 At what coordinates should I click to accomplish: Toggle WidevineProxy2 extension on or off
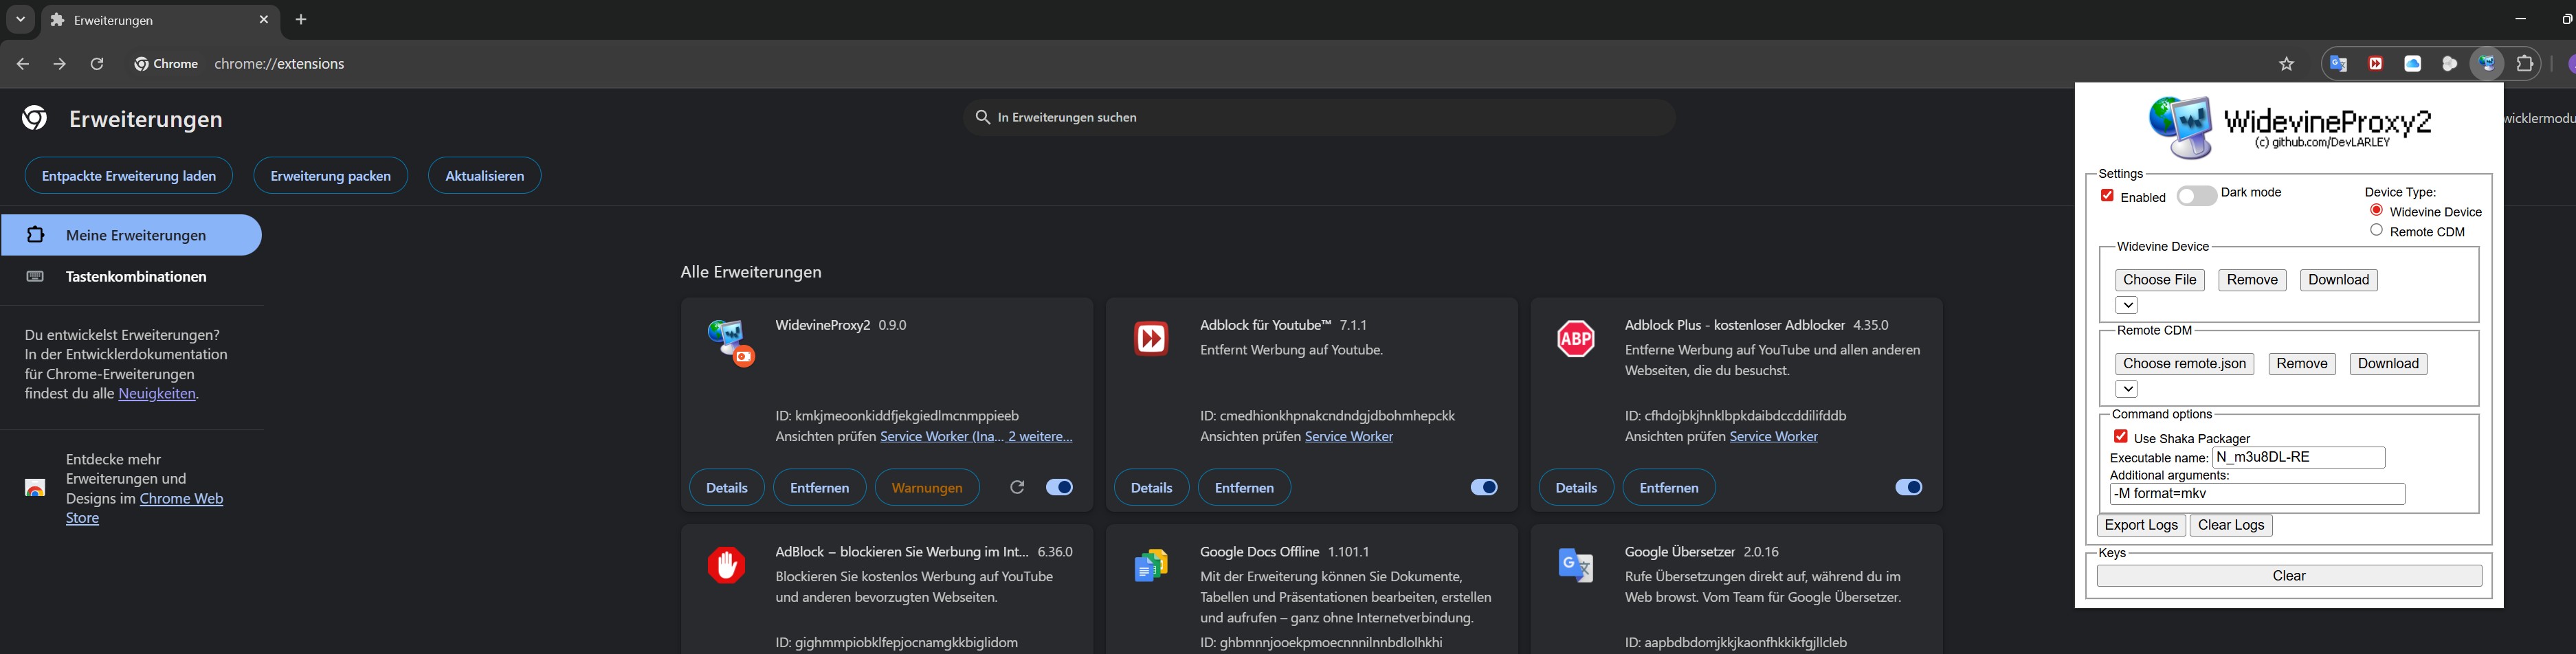tap(1059, 487)
